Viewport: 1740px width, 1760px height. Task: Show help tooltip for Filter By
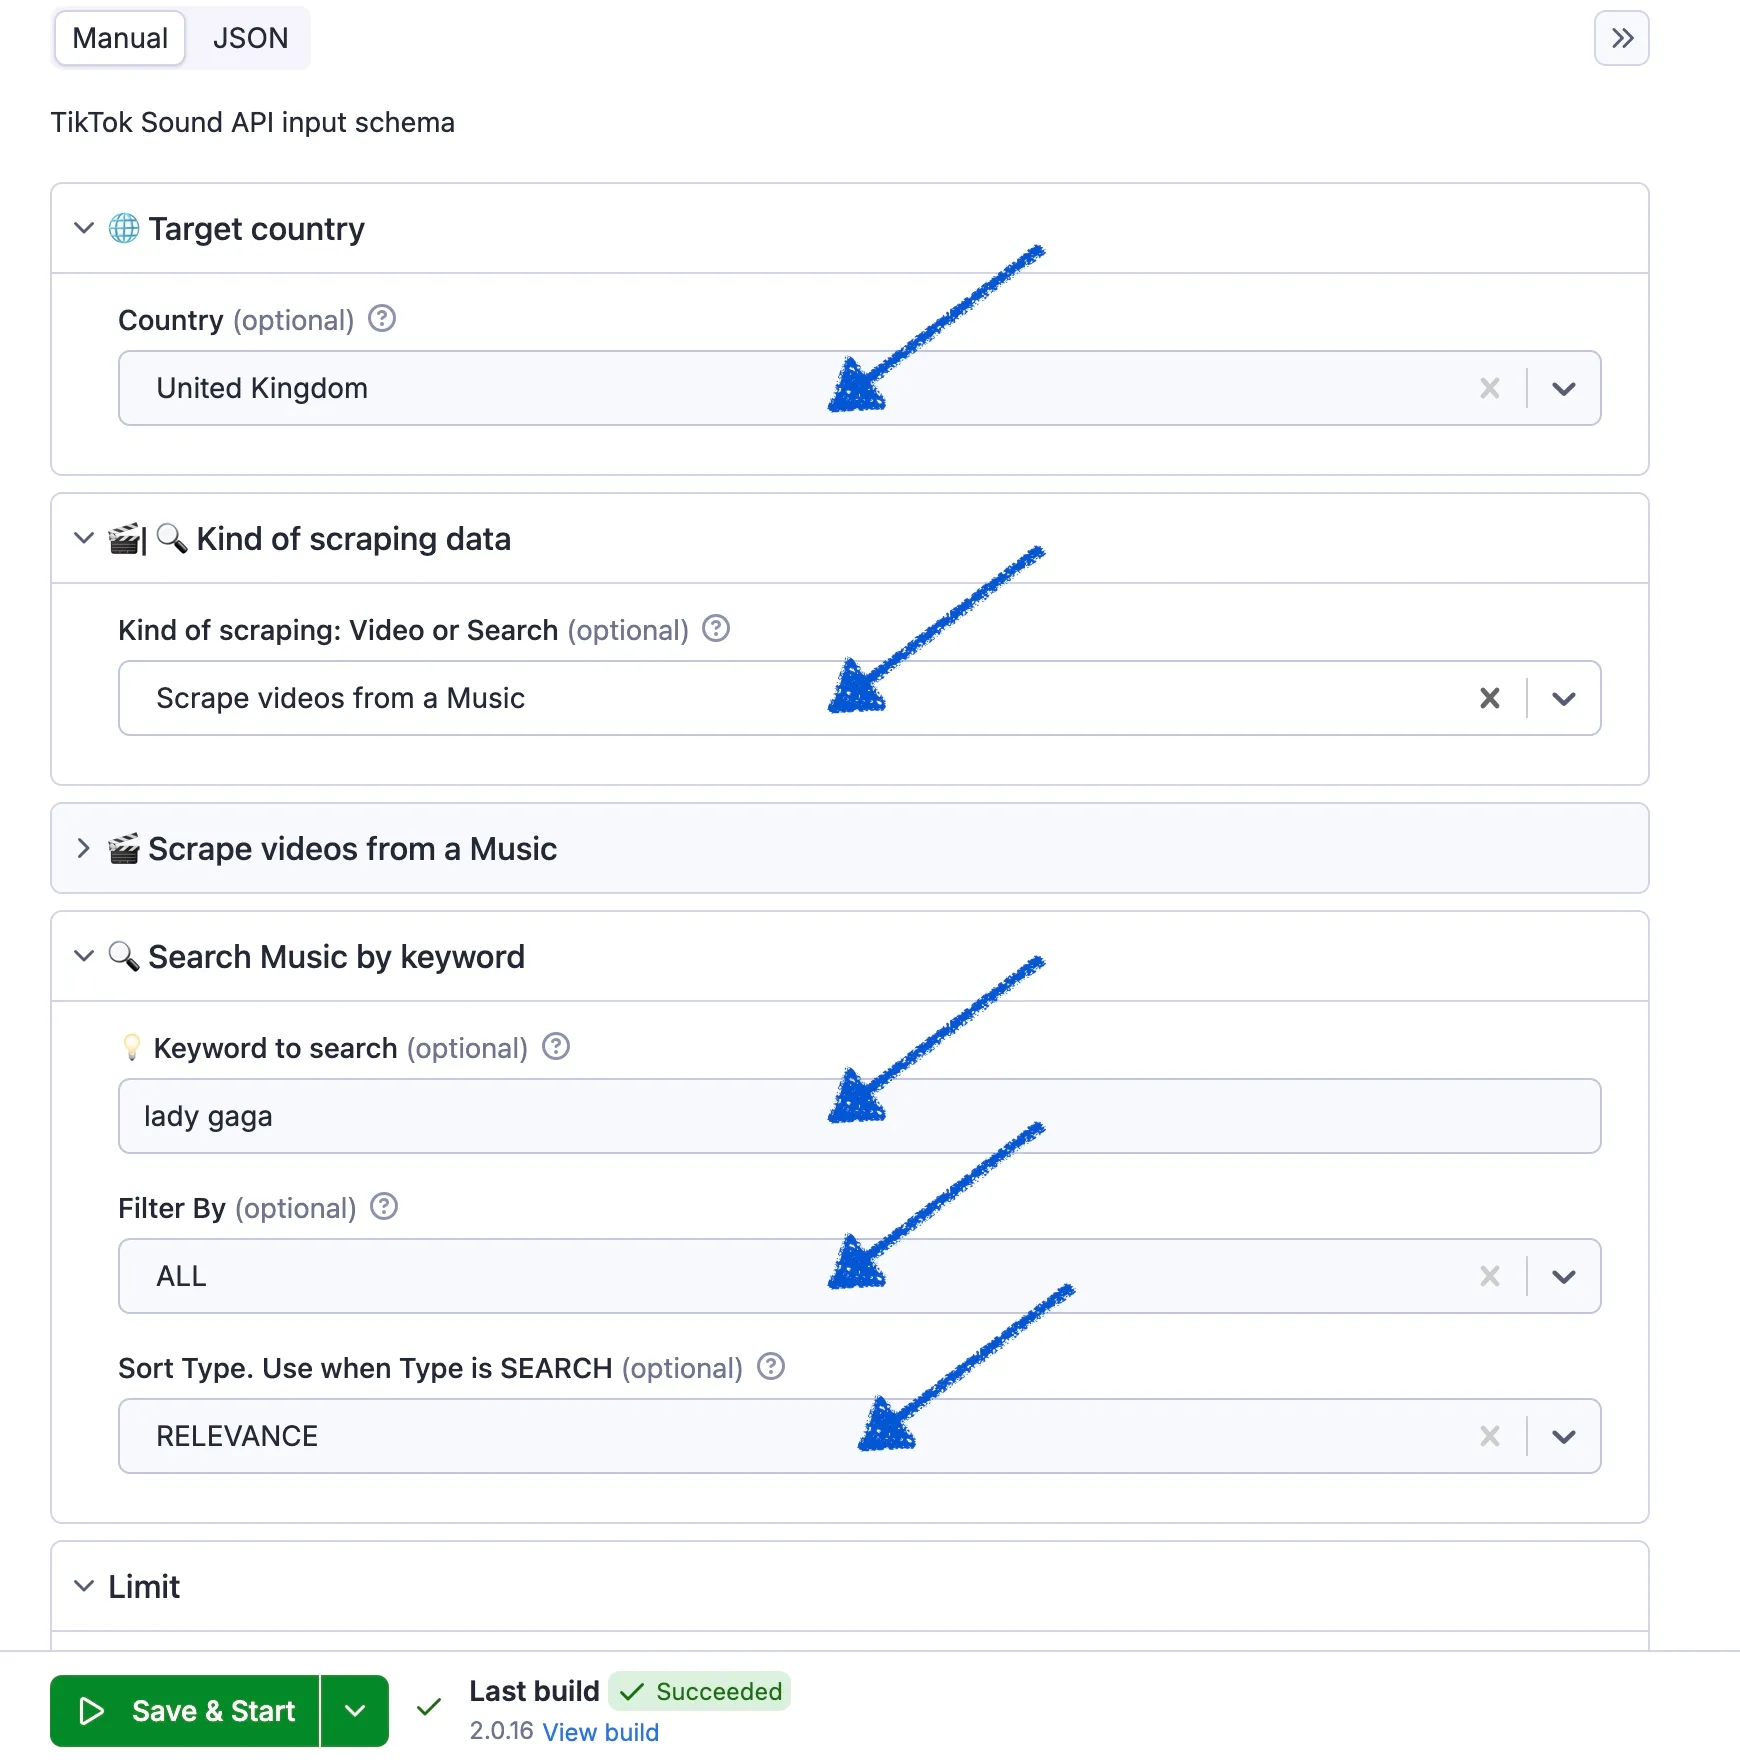click(x=384, y=1207)
